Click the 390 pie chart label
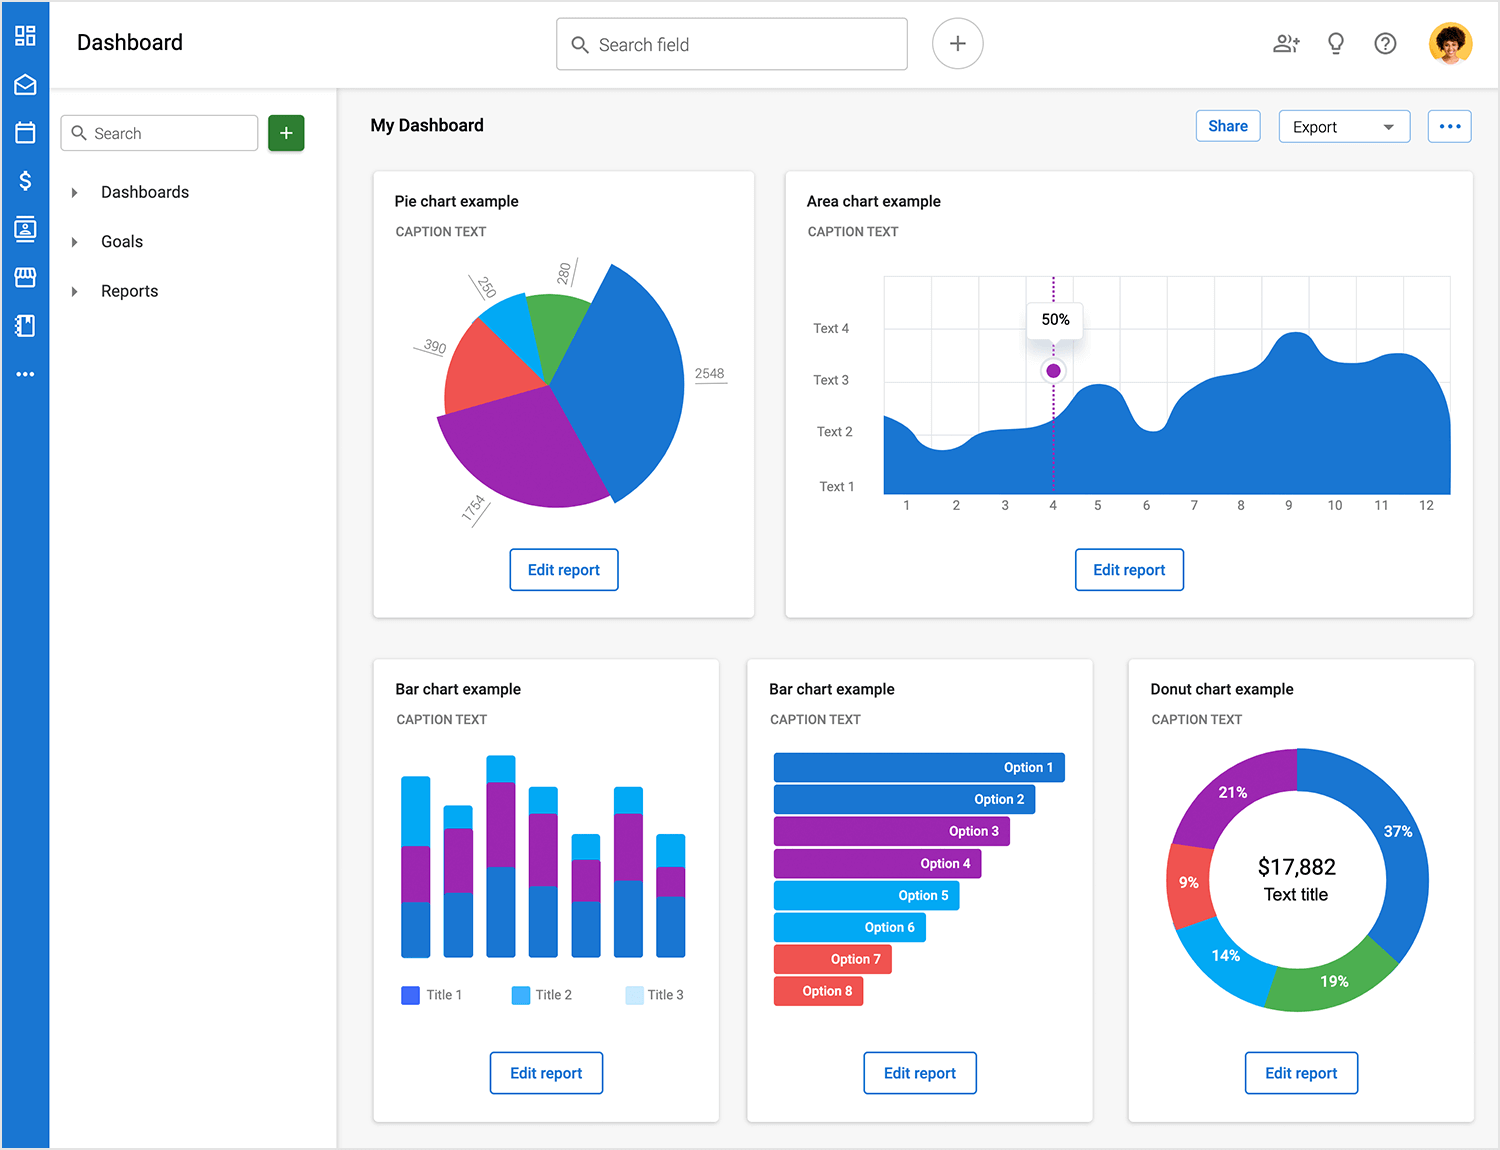This screenshot has width=1500, height=1150. 434,346
